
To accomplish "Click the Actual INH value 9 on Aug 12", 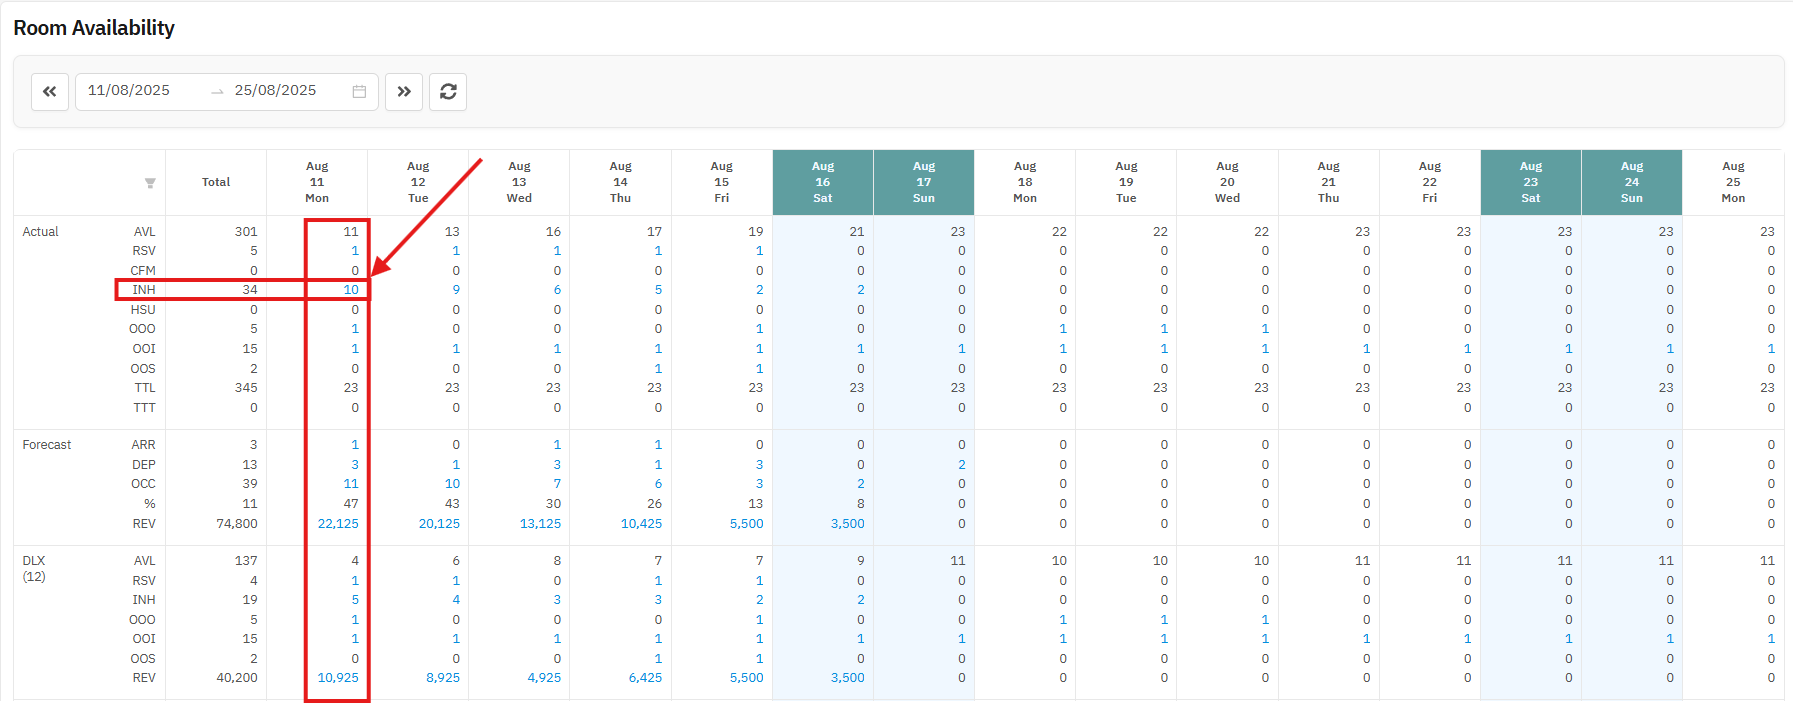I will (x=456, y=290).
